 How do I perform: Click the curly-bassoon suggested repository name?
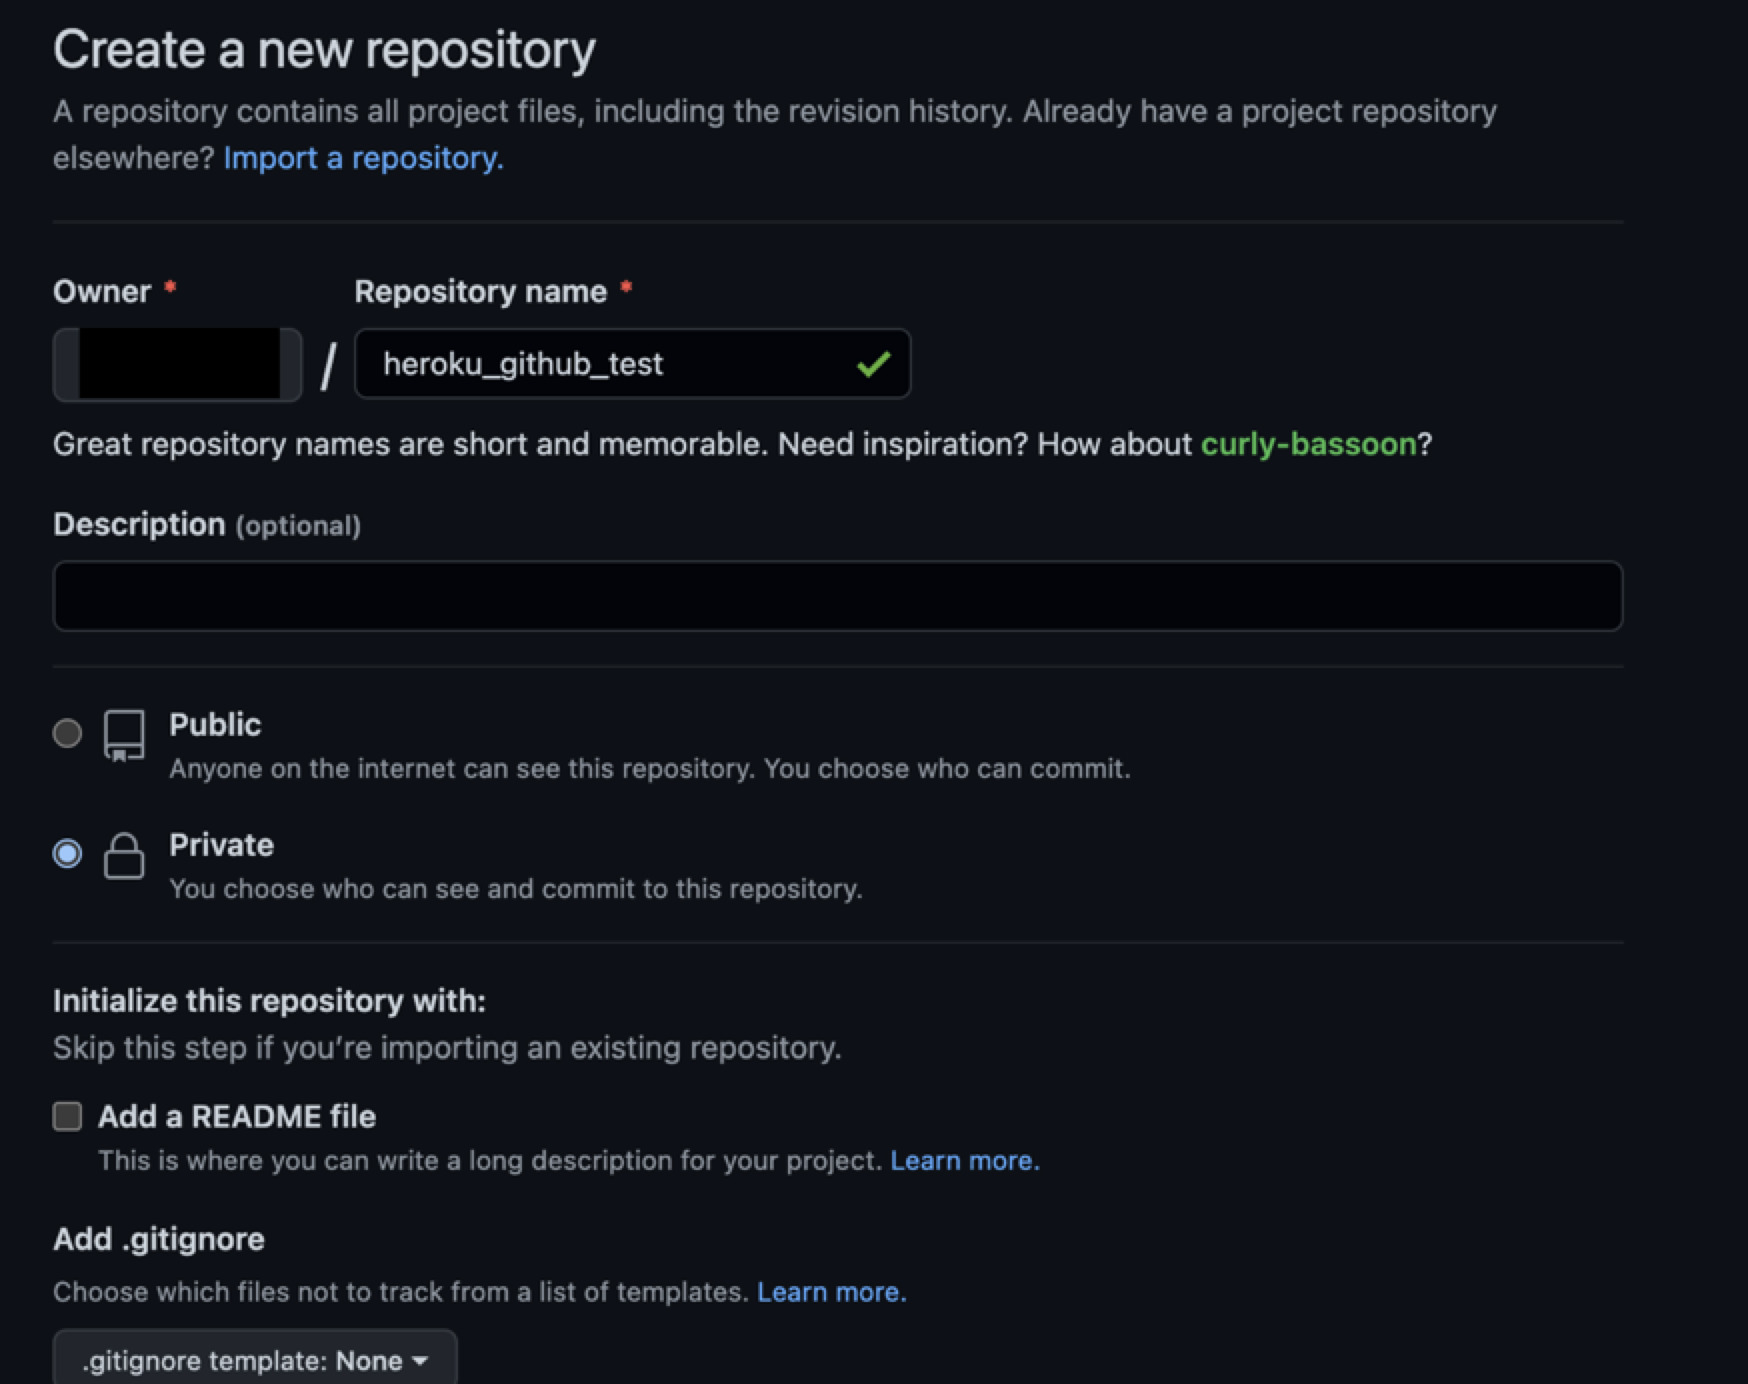pos(1308,444)
